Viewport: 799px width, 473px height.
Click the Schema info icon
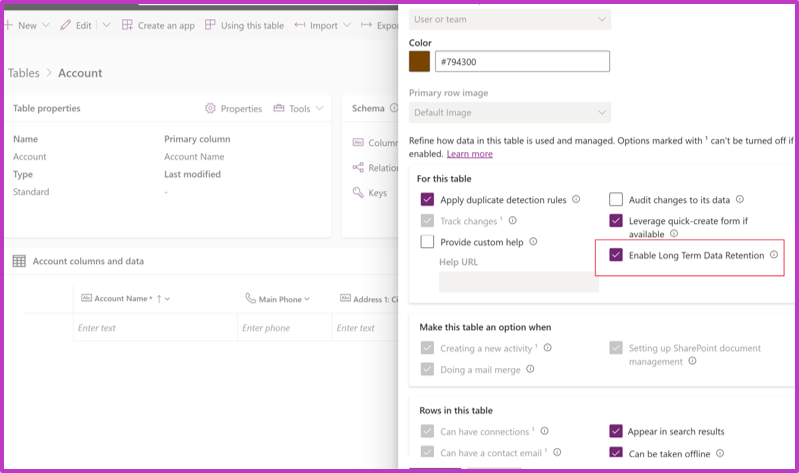394,108
